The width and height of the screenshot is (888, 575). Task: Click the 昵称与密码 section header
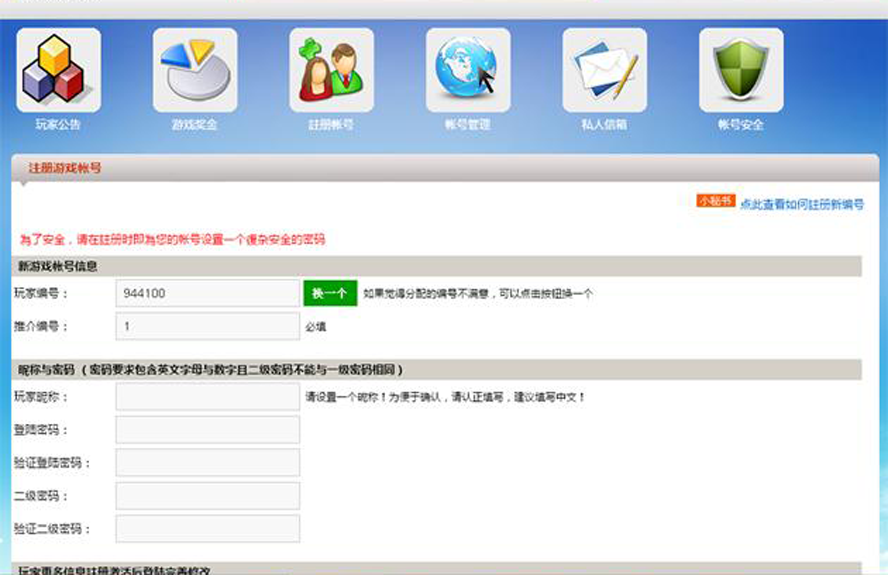437,369
